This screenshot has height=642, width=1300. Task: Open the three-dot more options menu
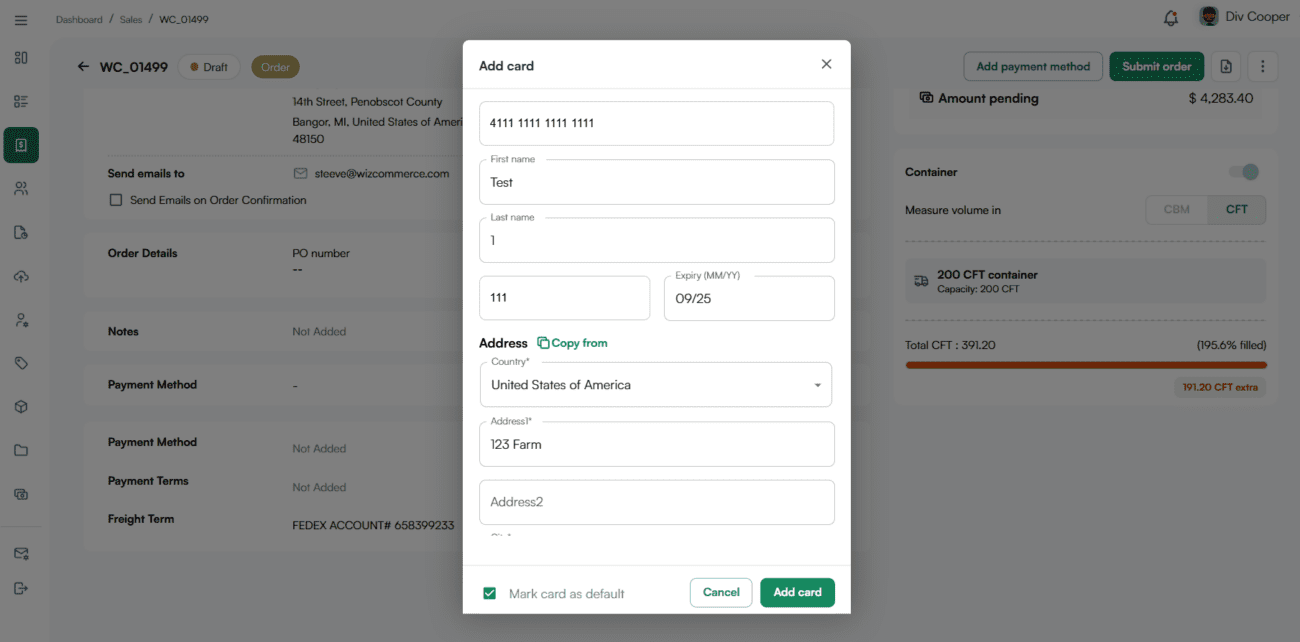pos(1262,67)
